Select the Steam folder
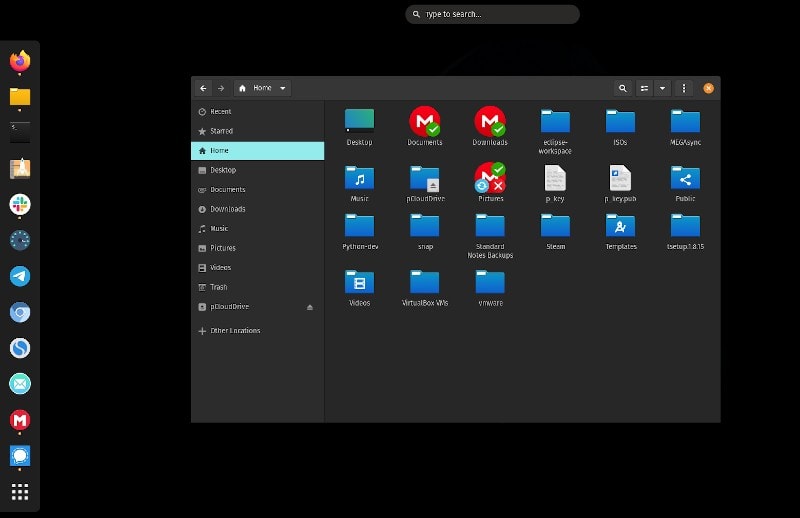Viewport: 800px width, 518px height. pyautogui.click(x=555, y=232)
